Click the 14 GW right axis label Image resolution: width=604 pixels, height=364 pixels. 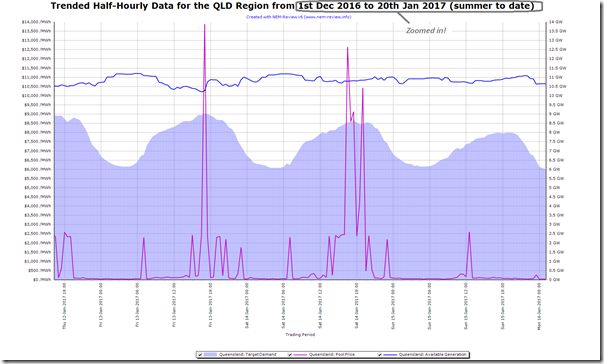click(554, 22)
